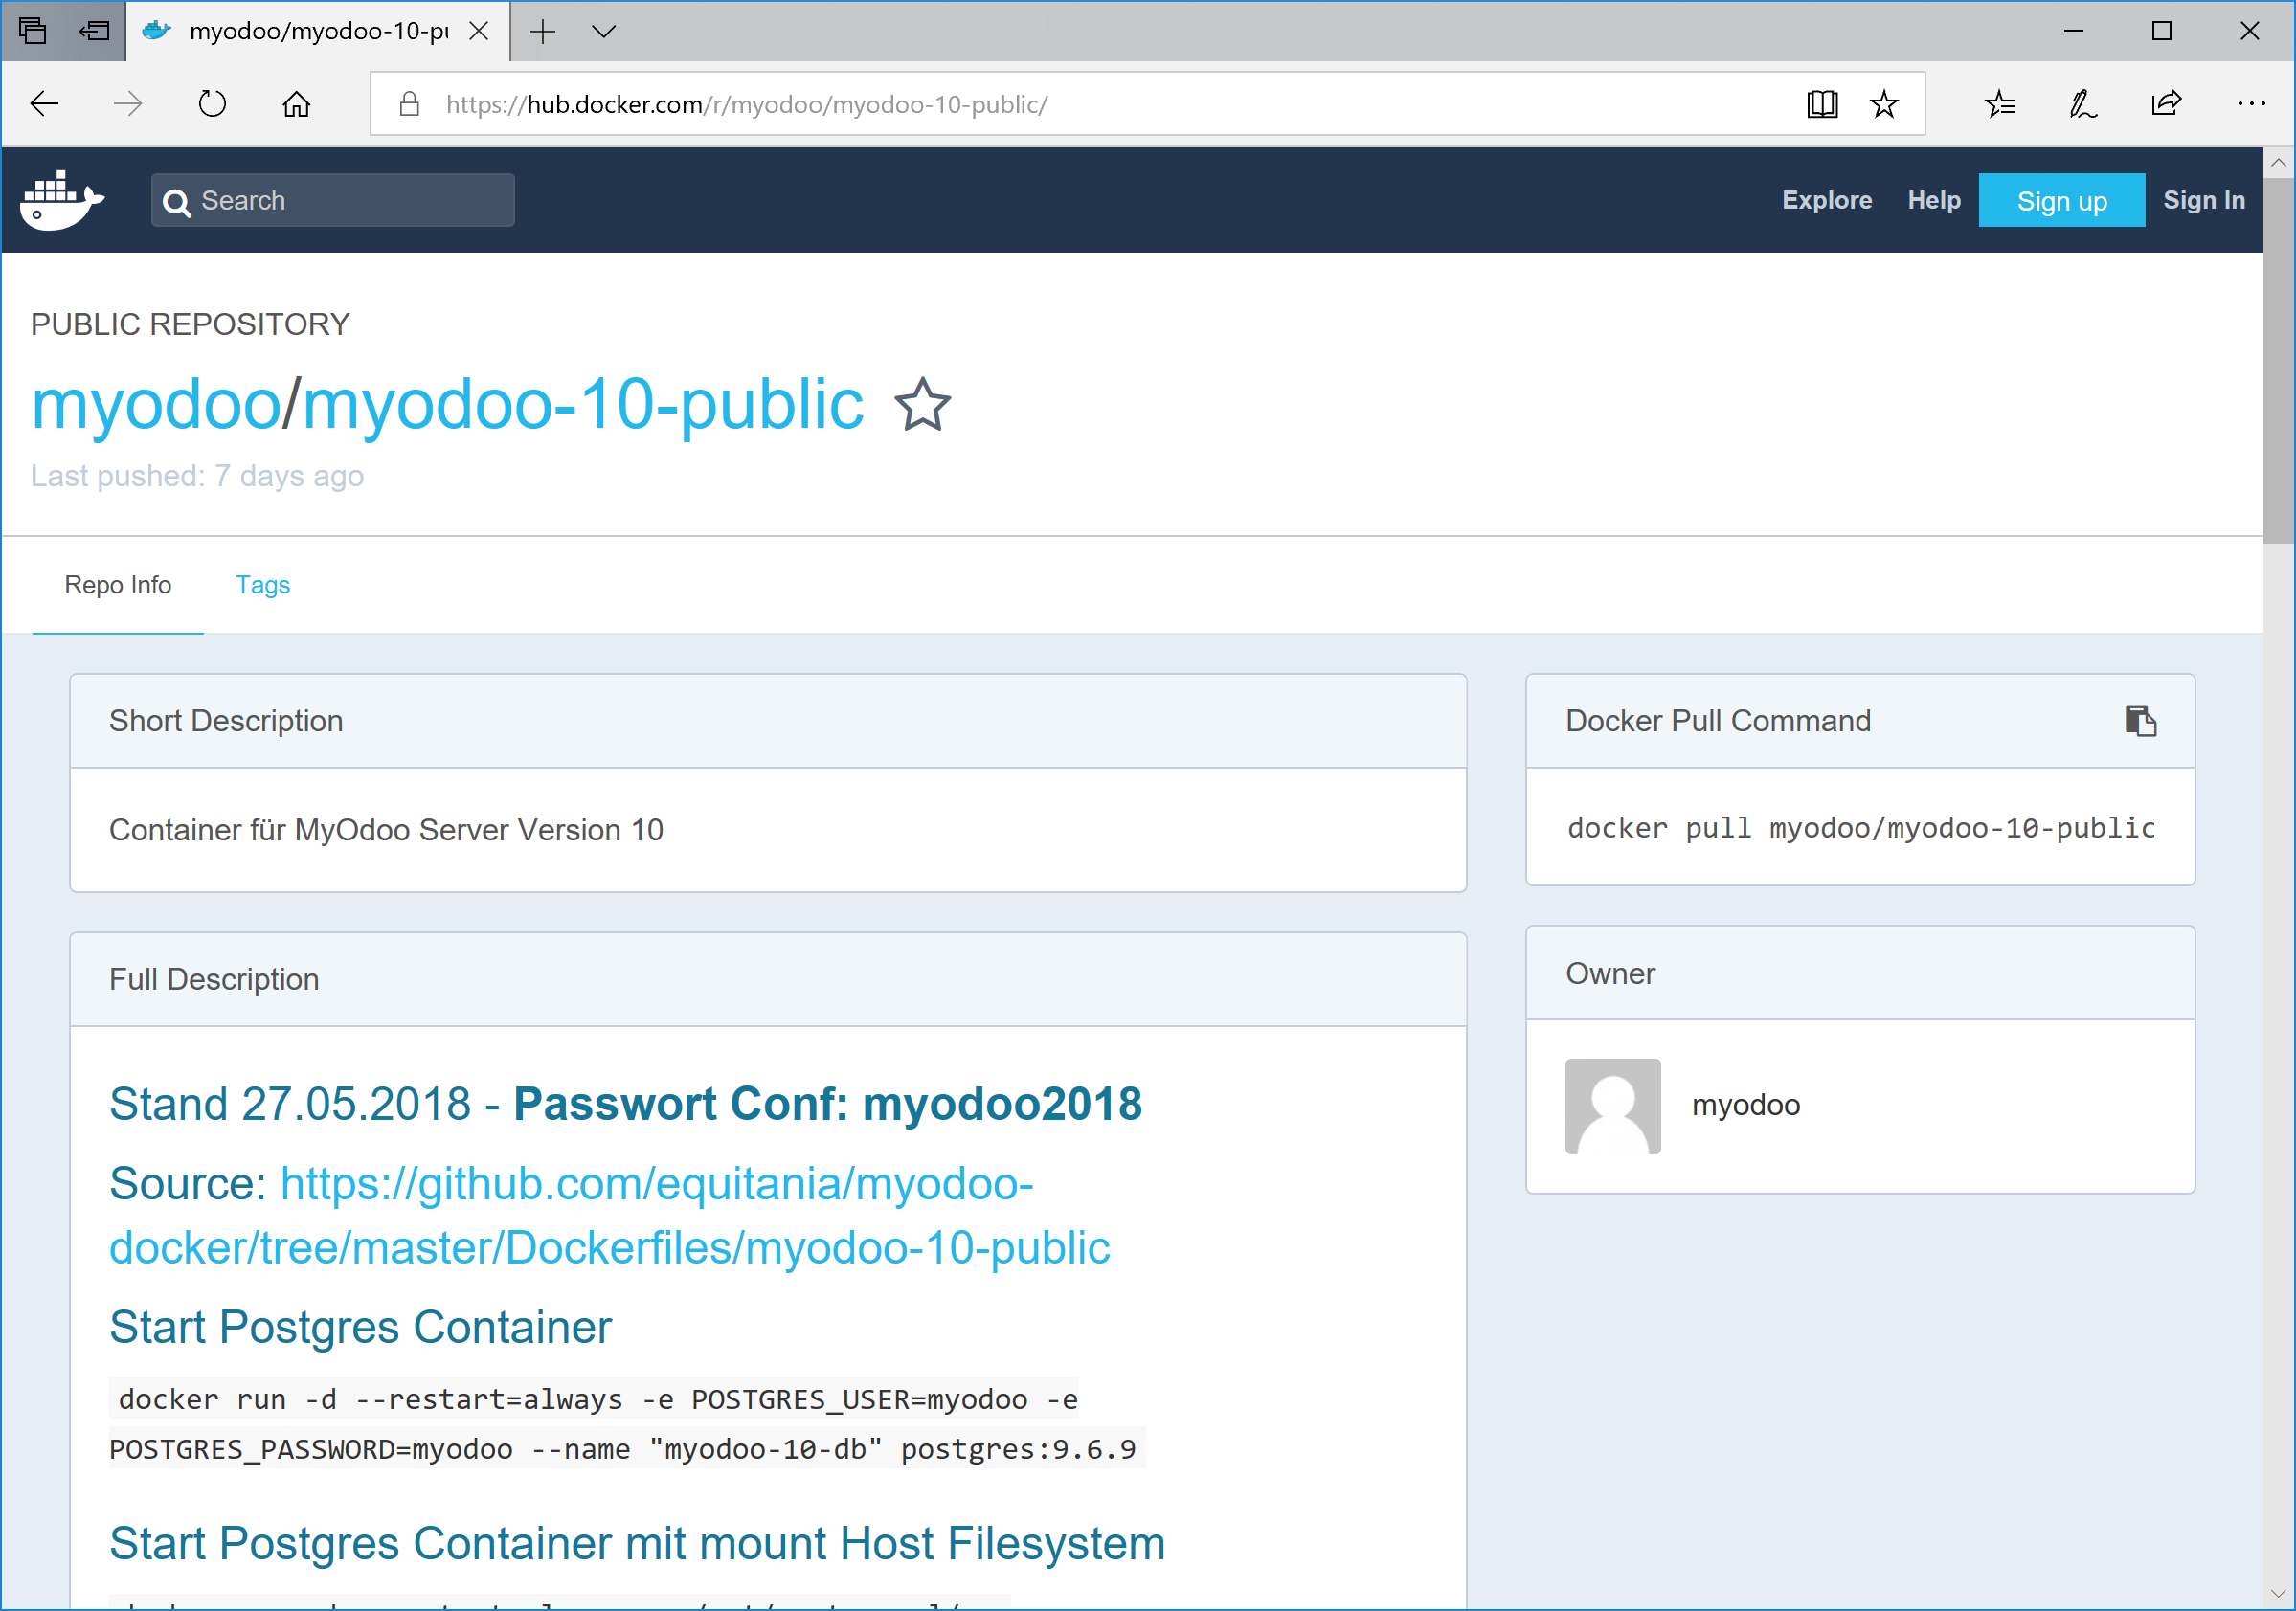
Task: Click the Sign up button
Action: click(x=2061, y=199)
